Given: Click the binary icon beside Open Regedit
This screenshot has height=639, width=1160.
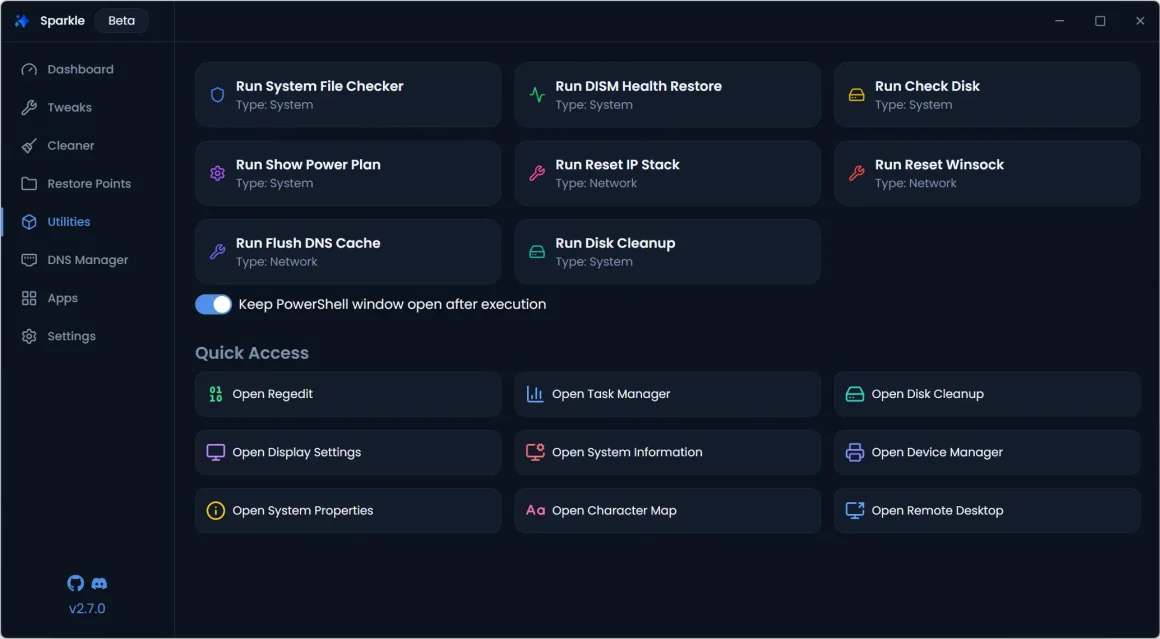Looking at the screenshot, I should tap(215, 394).
